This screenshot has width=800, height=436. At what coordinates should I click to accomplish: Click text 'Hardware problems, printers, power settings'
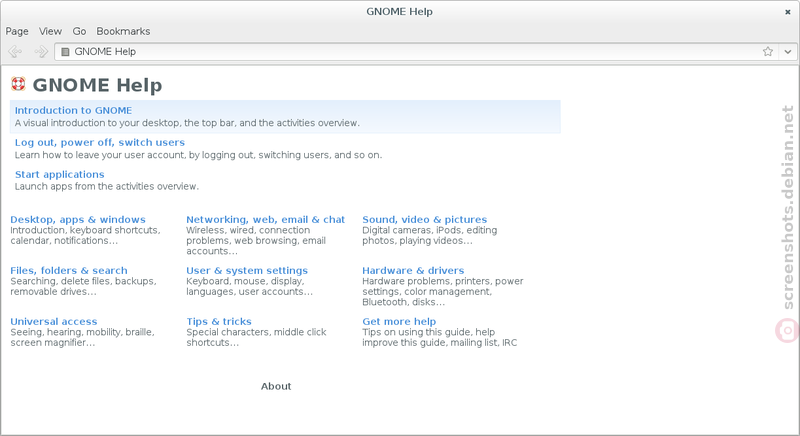(443, 287)
